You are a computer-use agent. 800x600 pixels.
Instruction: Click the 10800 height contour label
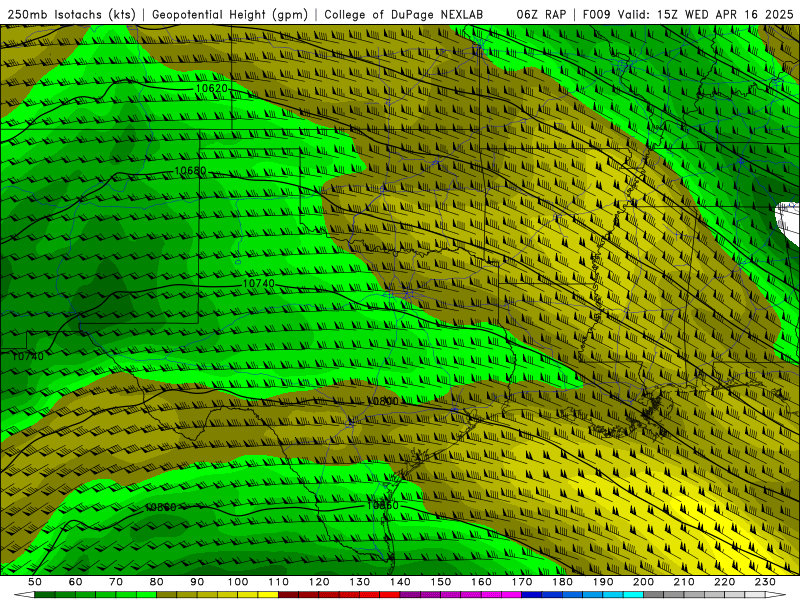coord(383,401)
